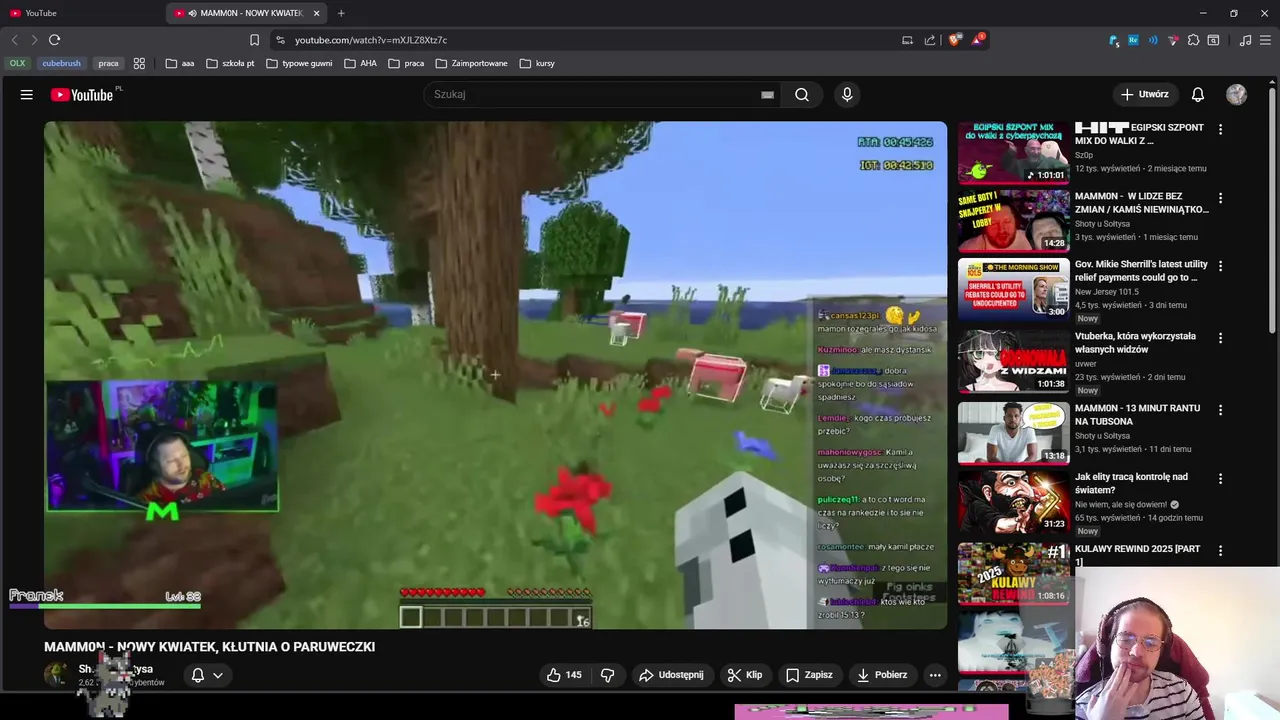The width and height of the screenshot is (1280, 720).
Task: Select the MAMMON - NOWY KWIATEK tab
Action: pos(245,13)
